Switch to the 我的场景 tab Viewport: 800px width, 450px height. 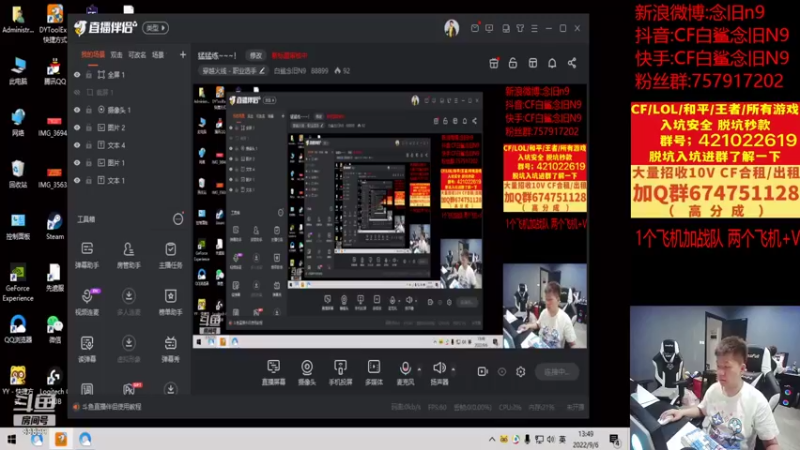coord(93,55)
